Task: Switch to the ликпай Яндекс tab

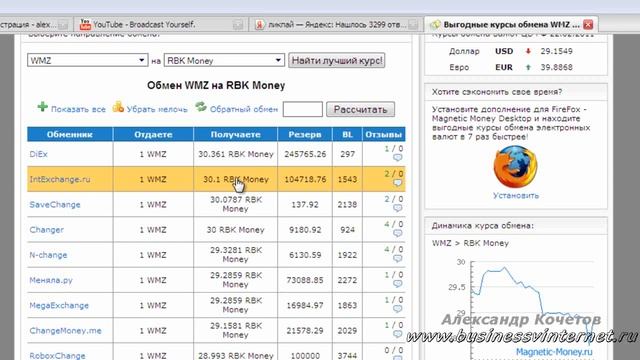Action: click(x=335, y=24)
